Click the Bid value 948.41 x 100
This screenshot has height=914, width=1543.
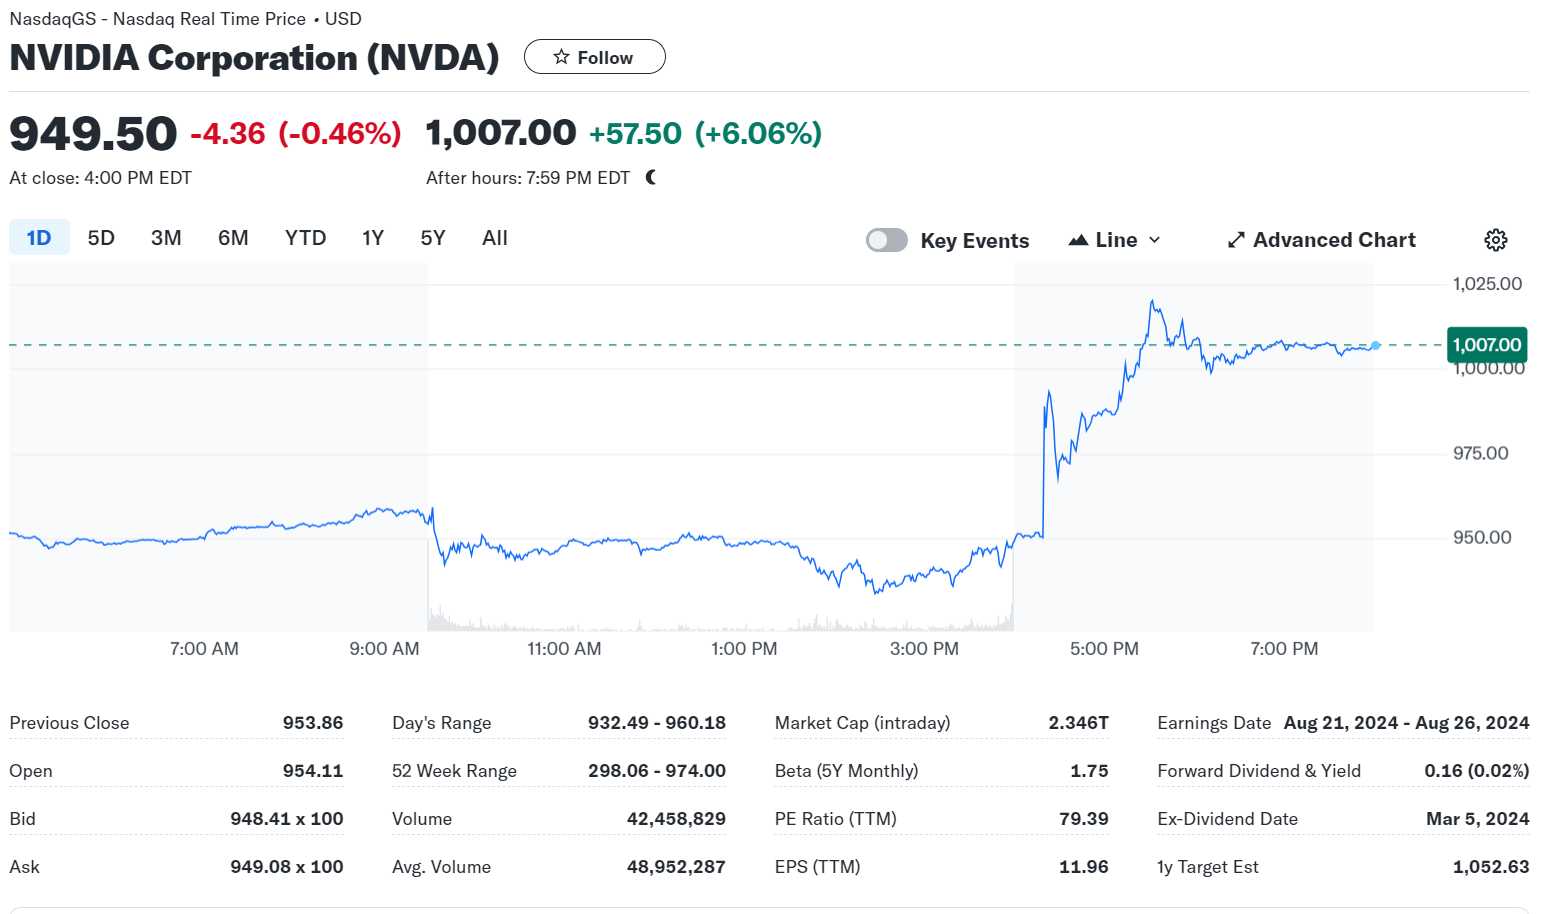pos(287,819)
